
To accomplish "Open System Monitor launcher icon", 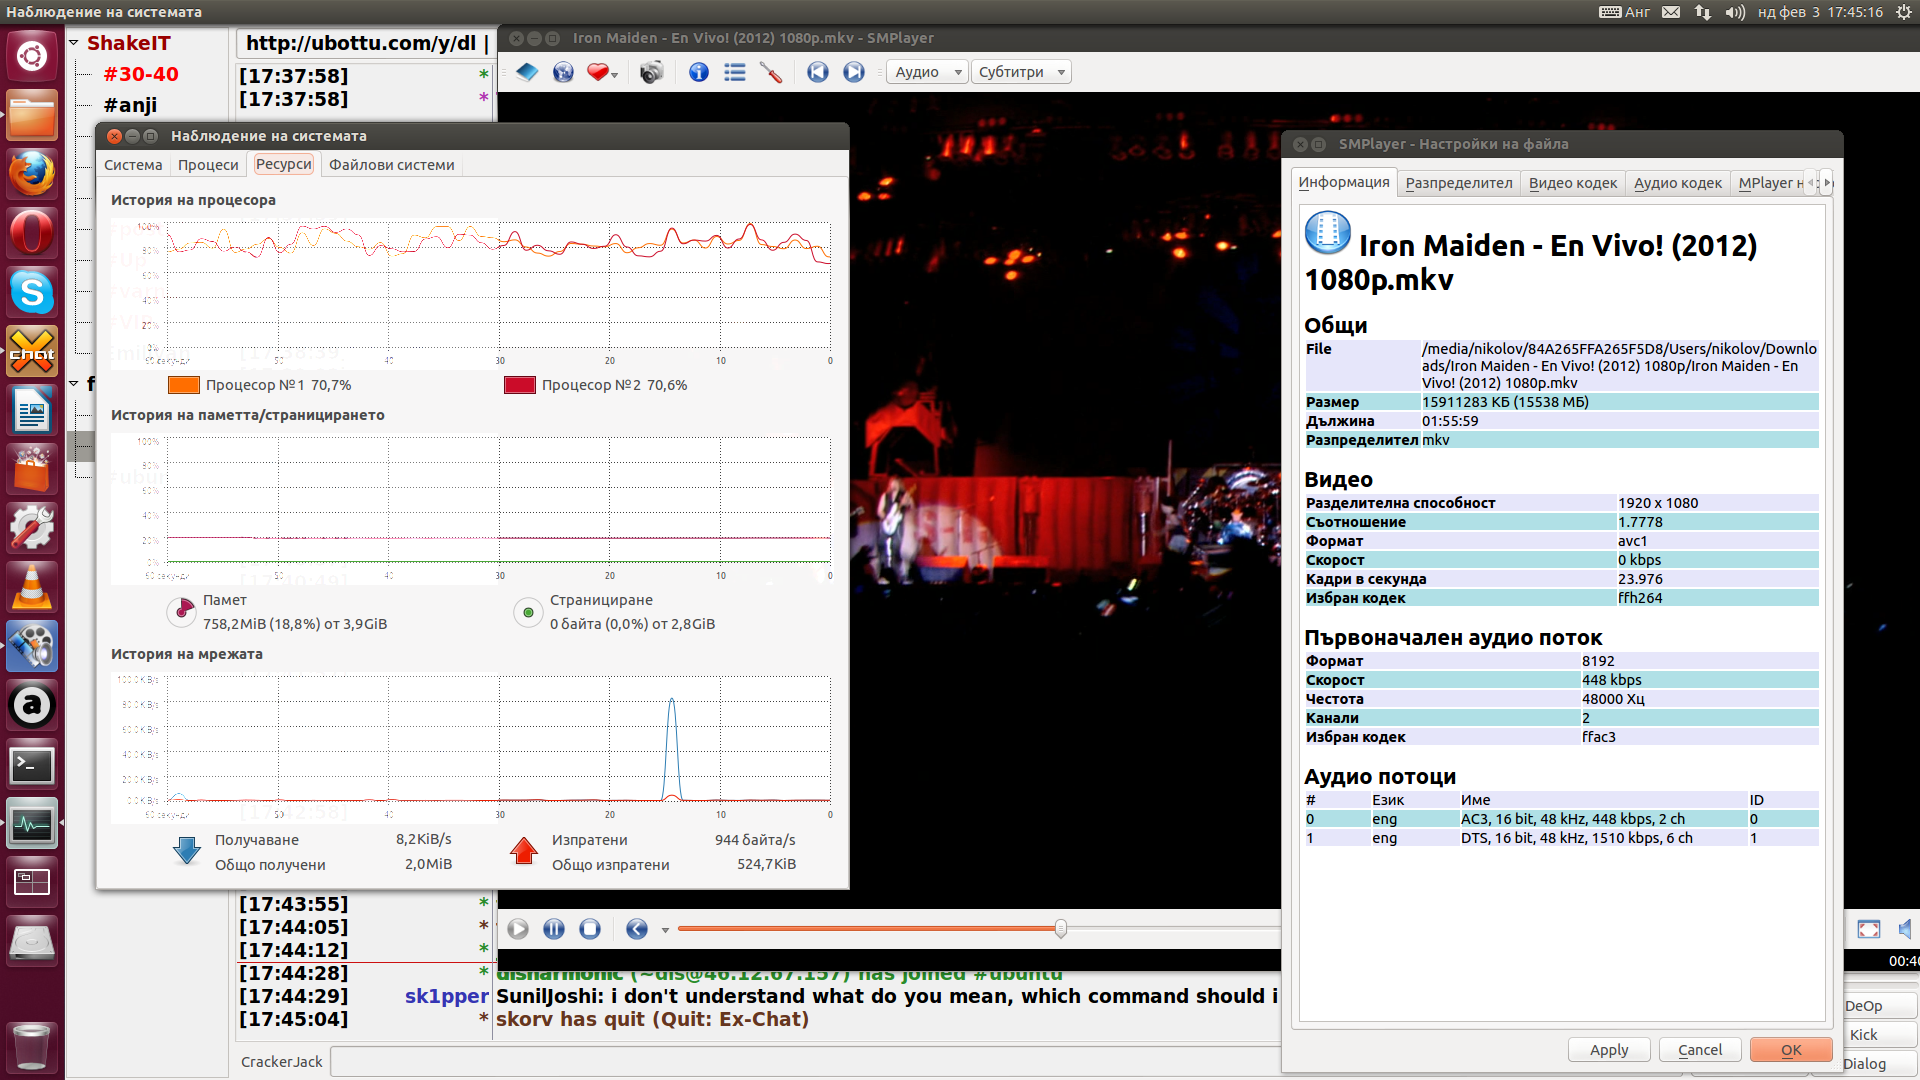I will [32, 824].
